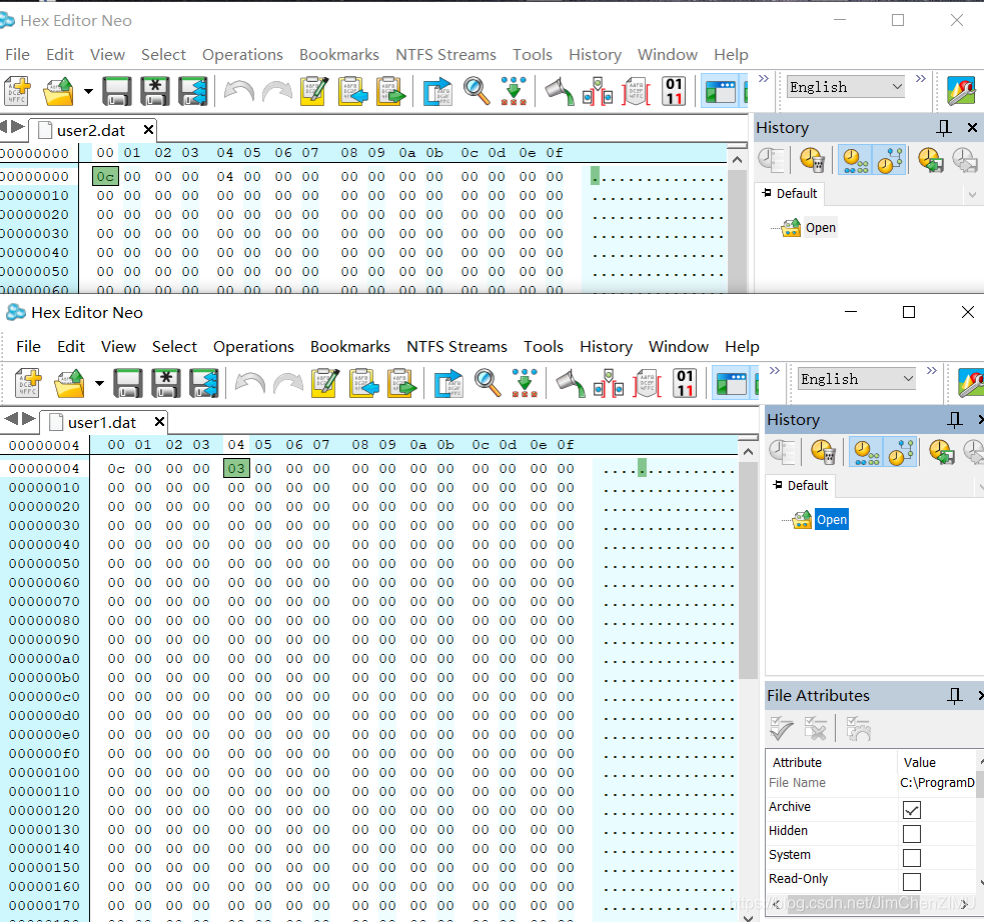Open Find magnifier in user1.dat window
Screen dimensions: 985x922
click(x=487, y=382)
